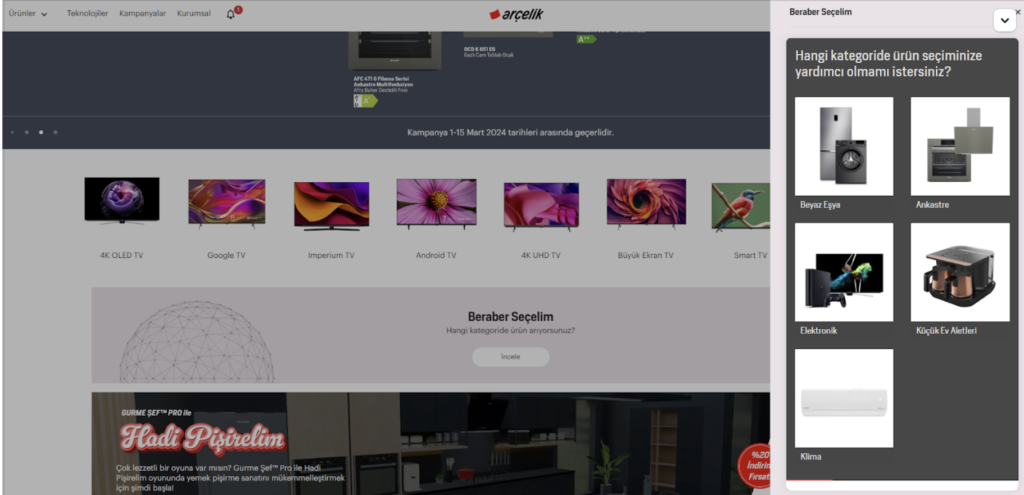Select the Ankastre category card

click(x=960, y=153)
